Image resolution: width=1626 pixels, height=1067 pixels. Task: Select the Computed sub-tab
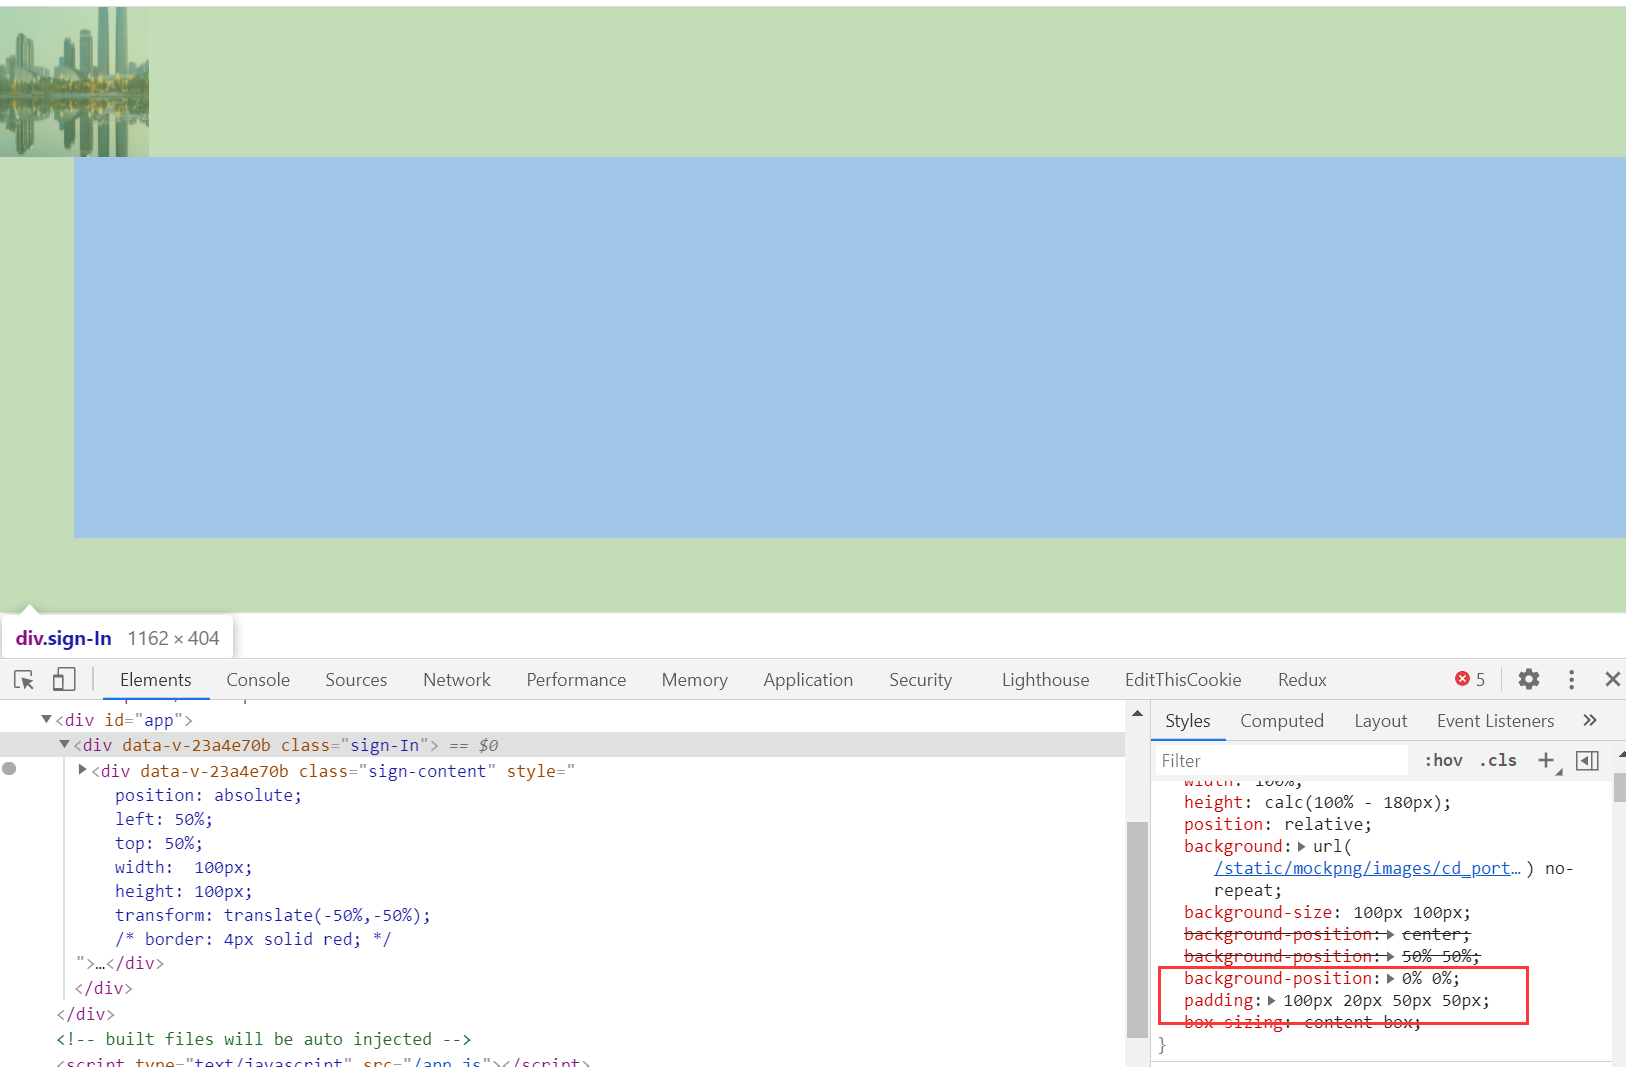point(1282,721)
